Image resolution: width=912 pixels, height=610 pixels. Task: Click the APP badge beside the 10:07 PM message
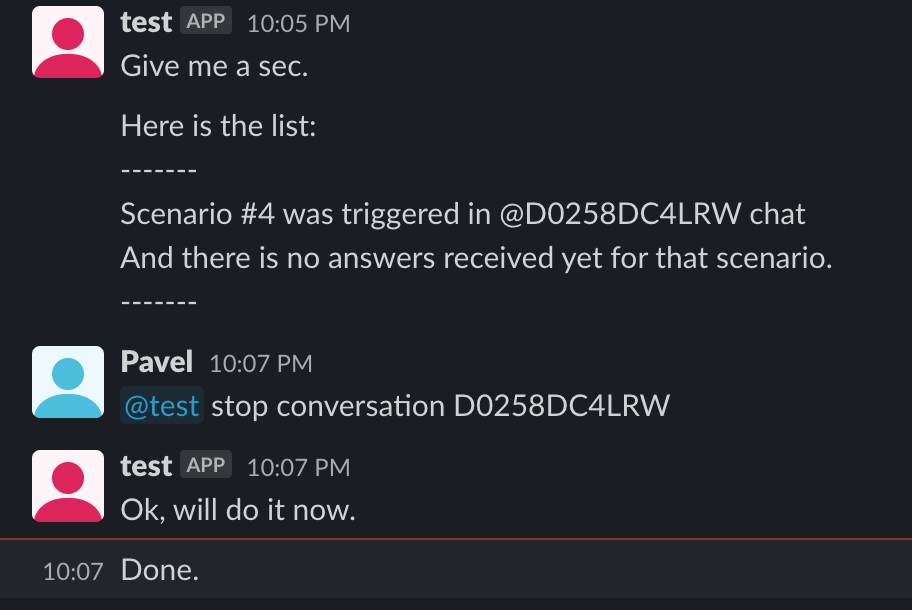206,465
